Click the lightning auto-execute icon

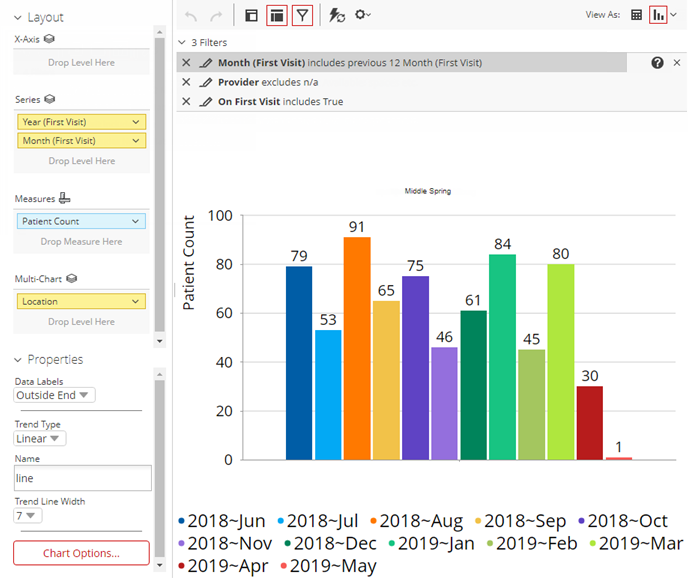point(337,16)
